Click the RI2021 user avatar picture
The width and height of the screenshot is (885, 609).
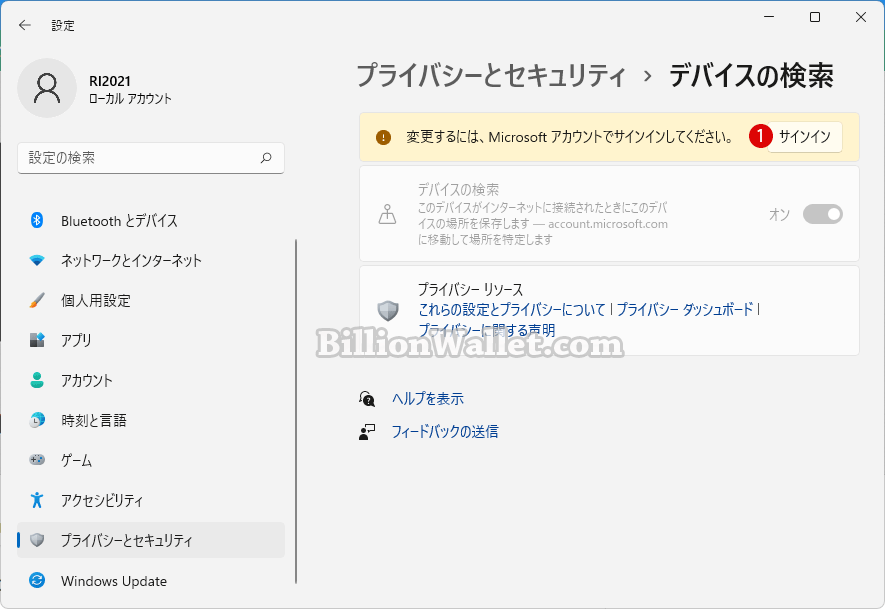(47, 88)
